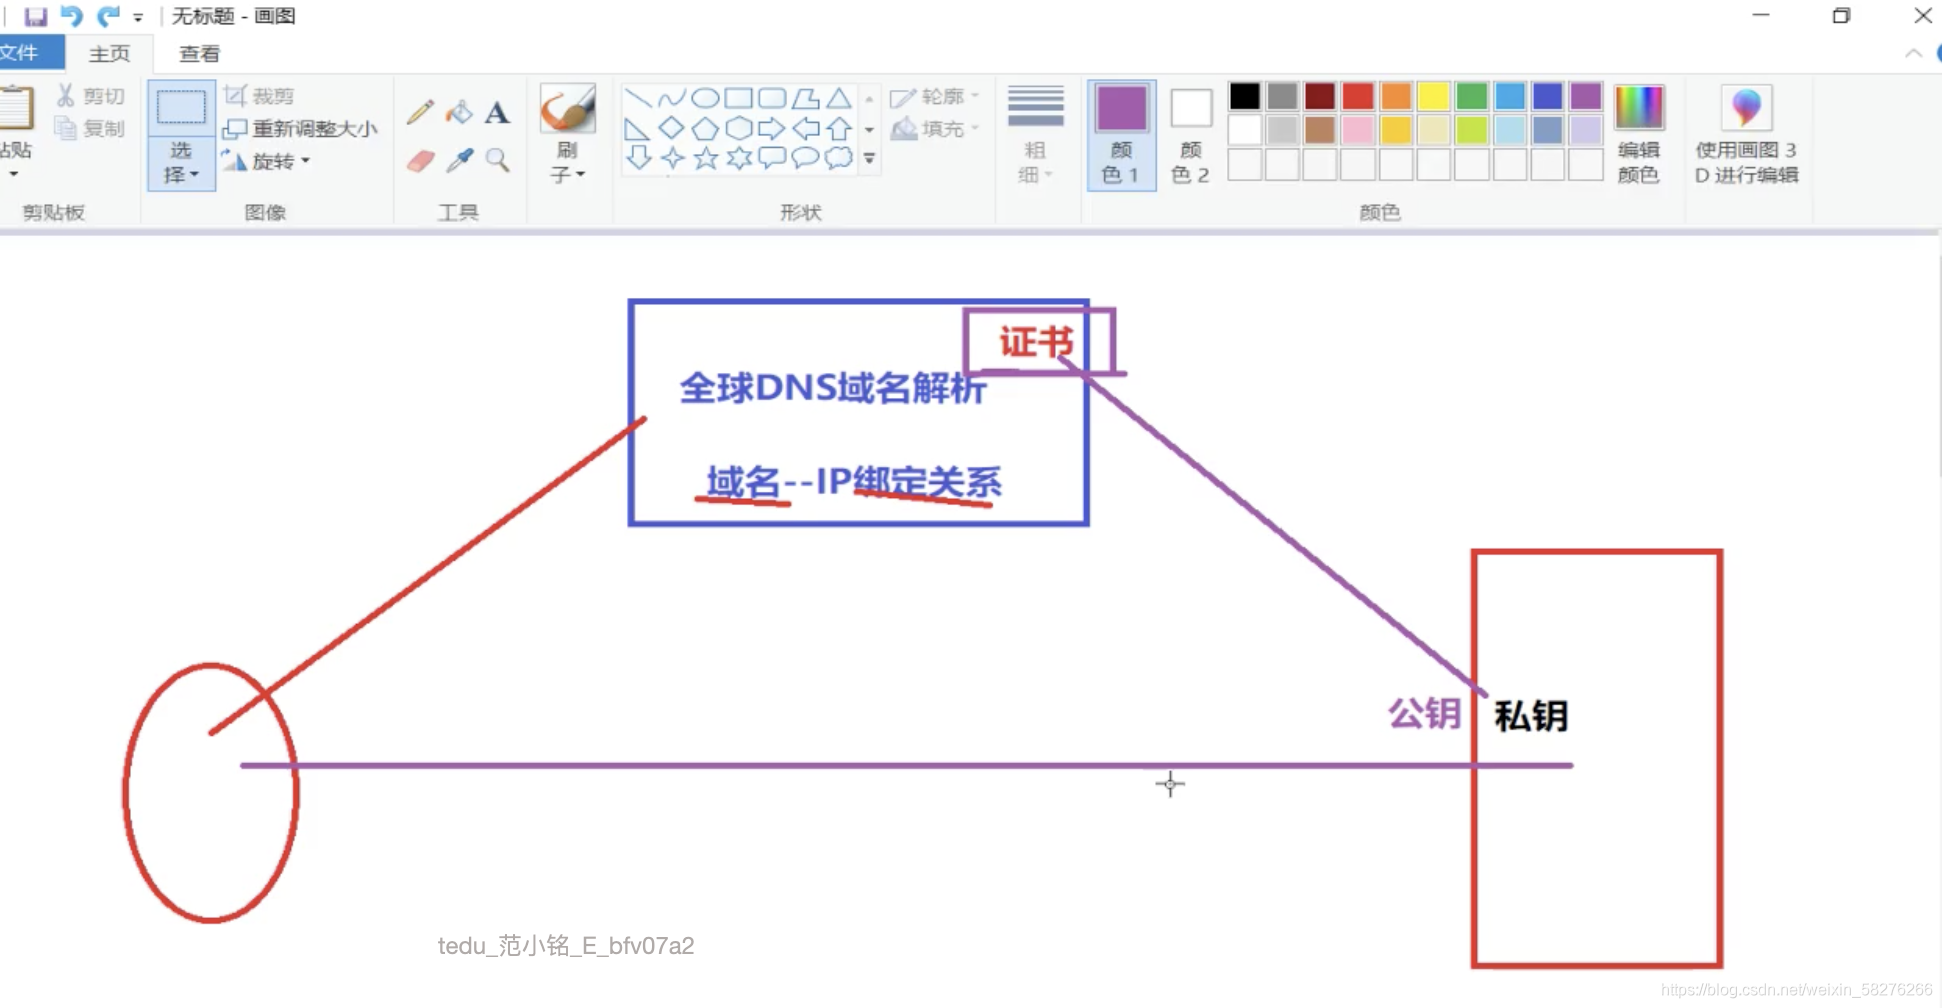
Task: Click 使用画图3D进行编辑 button
Action: tap(1746, 135)
